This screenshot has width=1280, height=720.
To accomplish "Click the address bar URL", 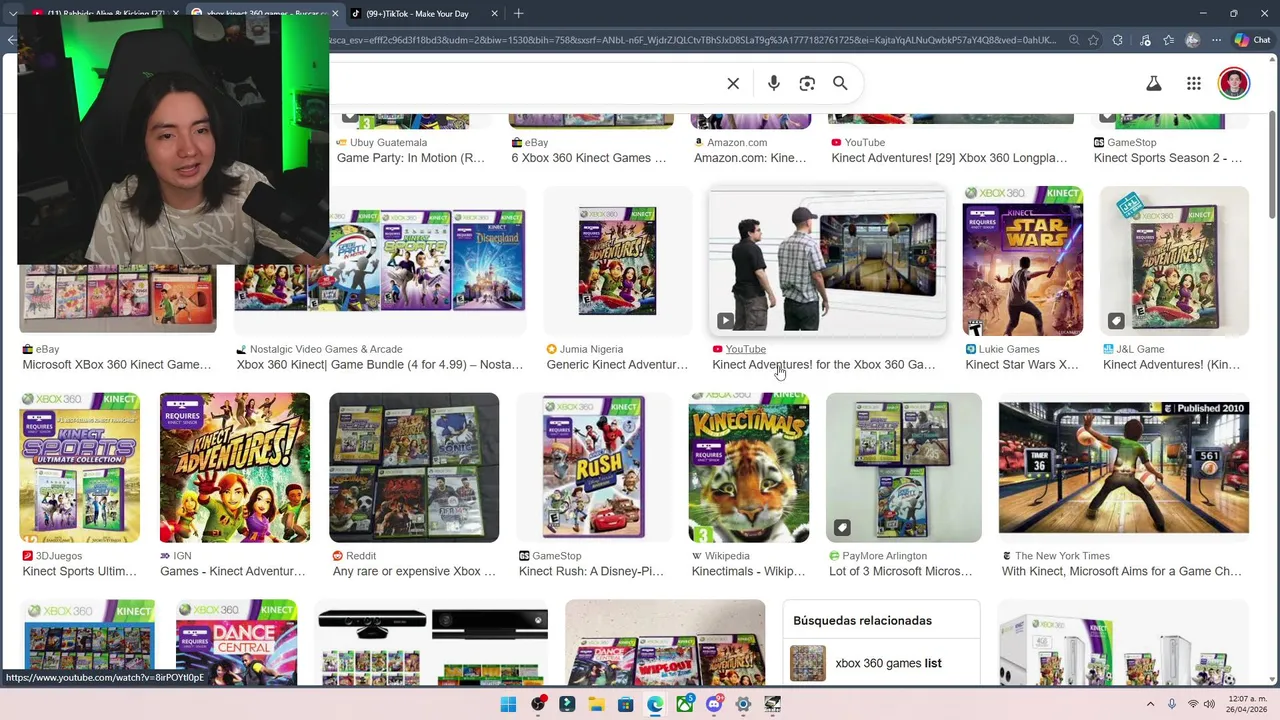I will [692, 40].
